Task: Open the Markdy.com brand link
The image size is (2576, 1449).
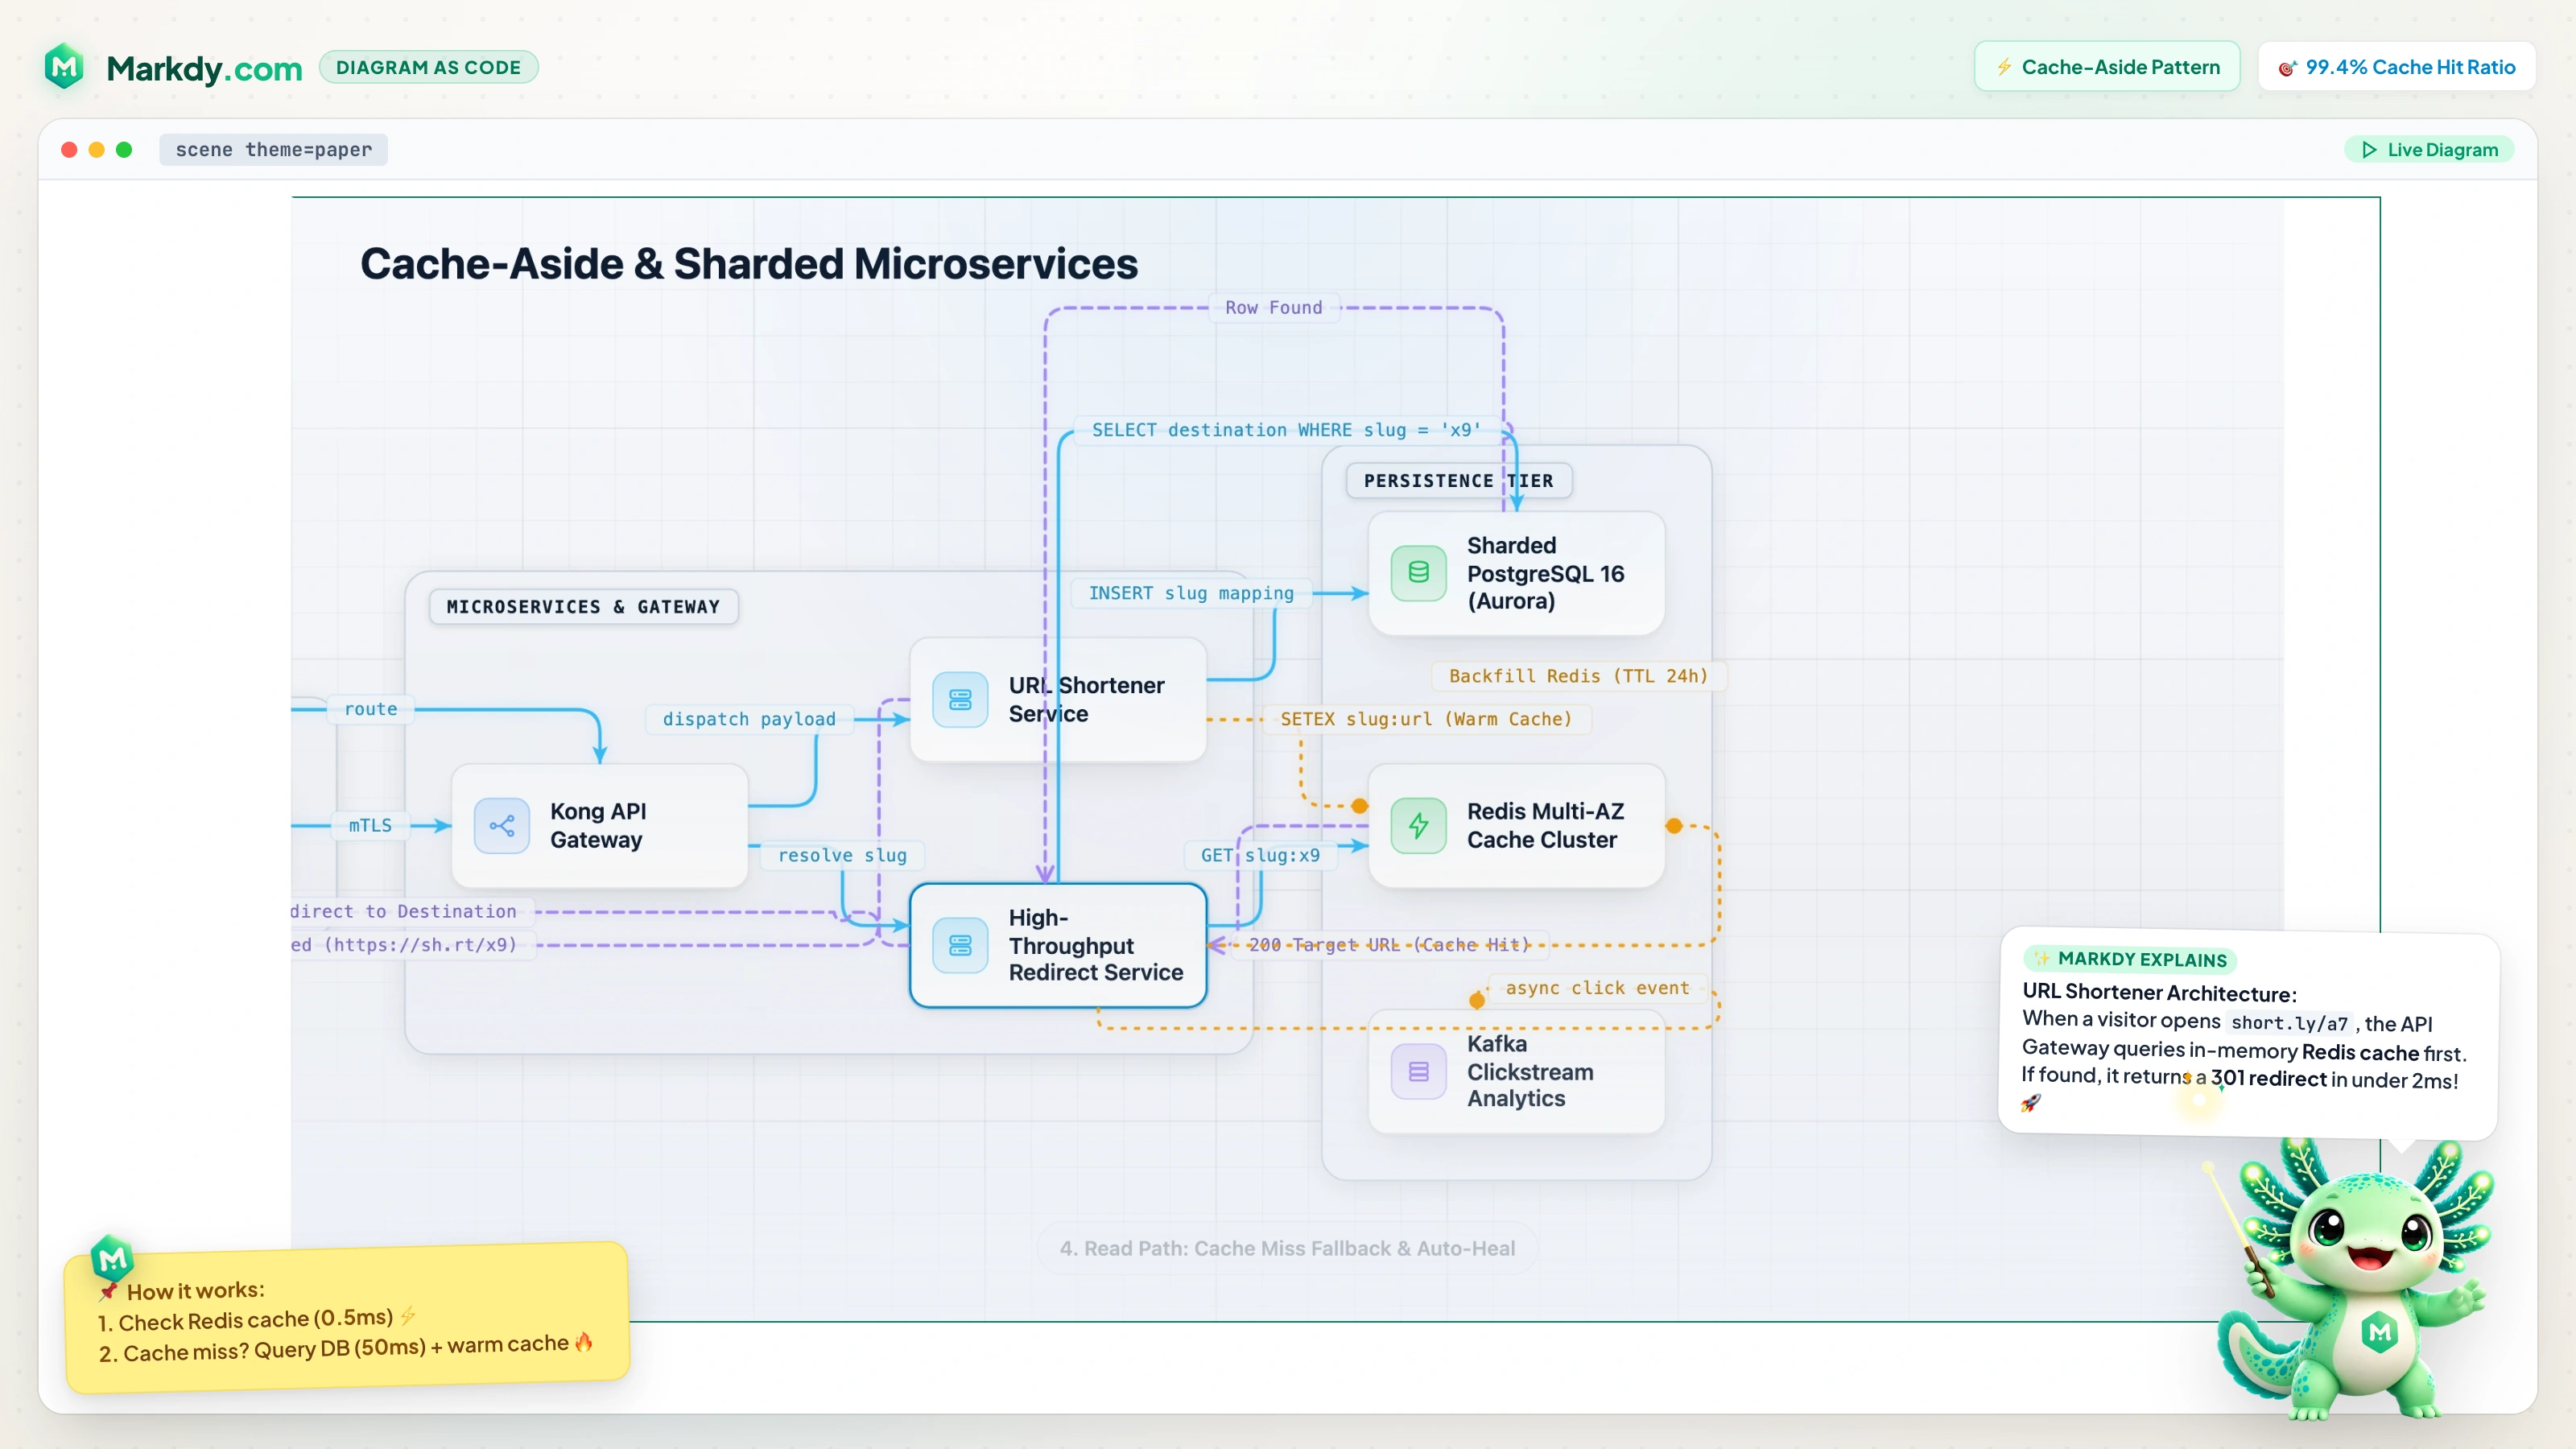Action: click(x=204, y=68)
